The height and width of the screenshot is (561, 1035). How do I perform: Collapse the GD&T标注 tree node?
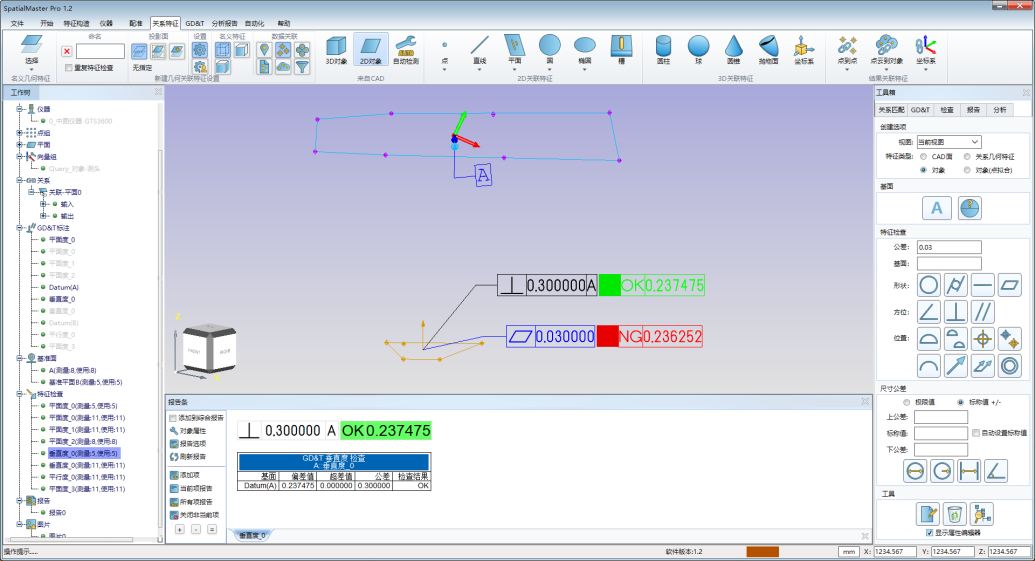point(20,228)
